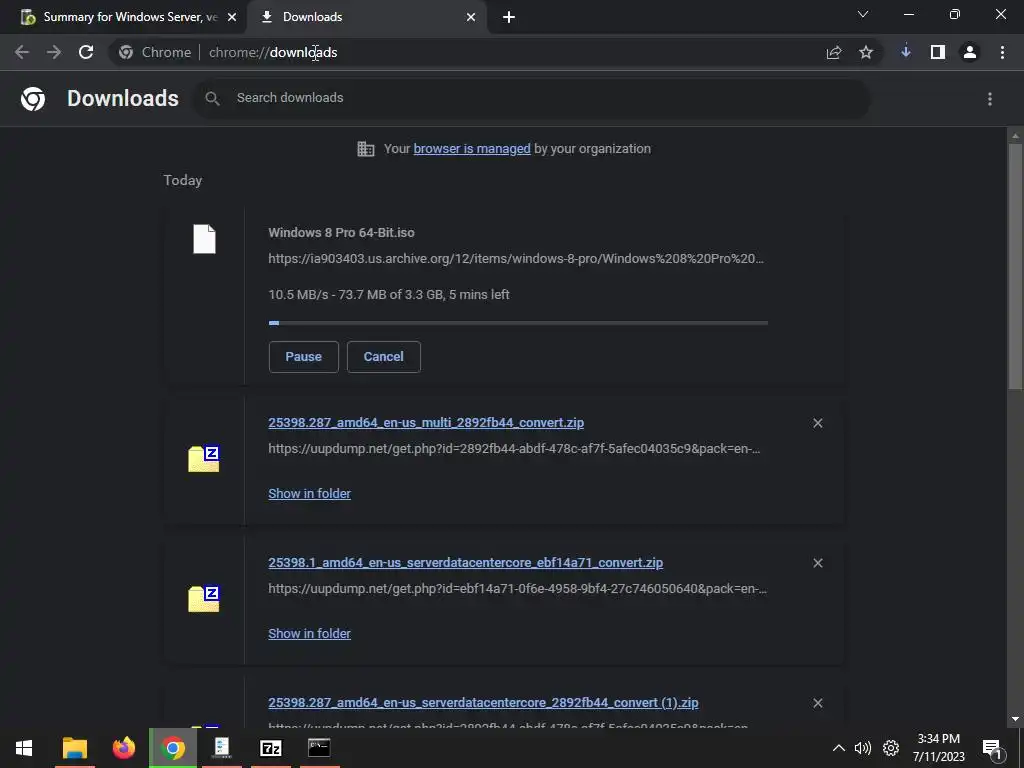
Task: Click the search magnifier icon
Action: pyautogui.click(x=212, y=99)
